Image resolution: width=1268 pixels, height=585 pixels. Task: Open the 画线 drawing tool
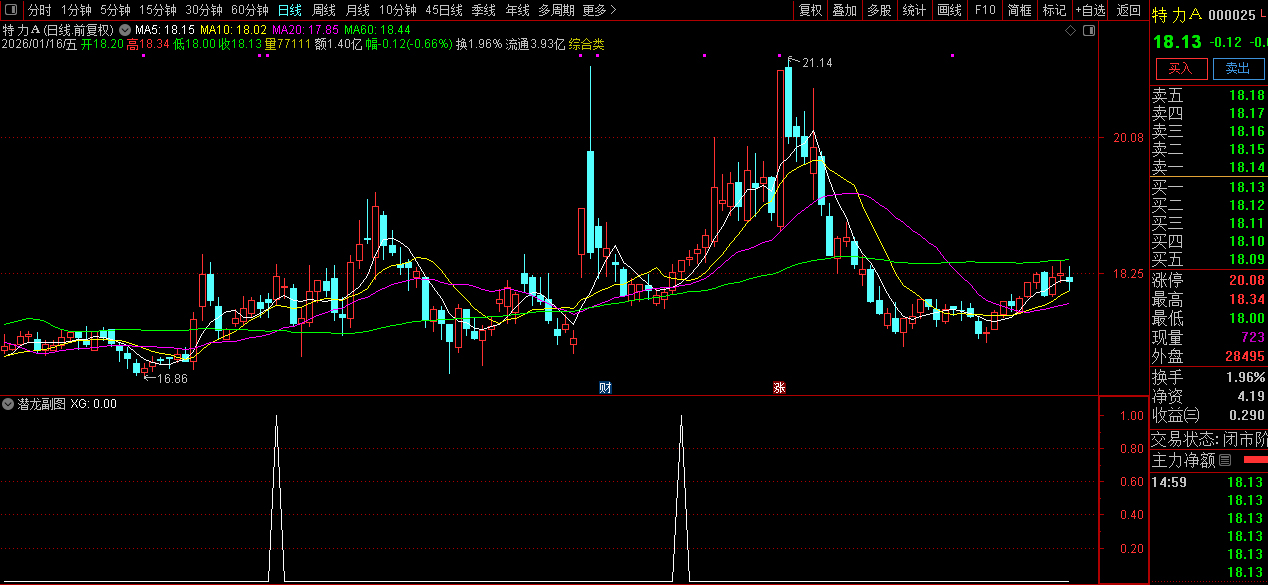tap(949, 10)
